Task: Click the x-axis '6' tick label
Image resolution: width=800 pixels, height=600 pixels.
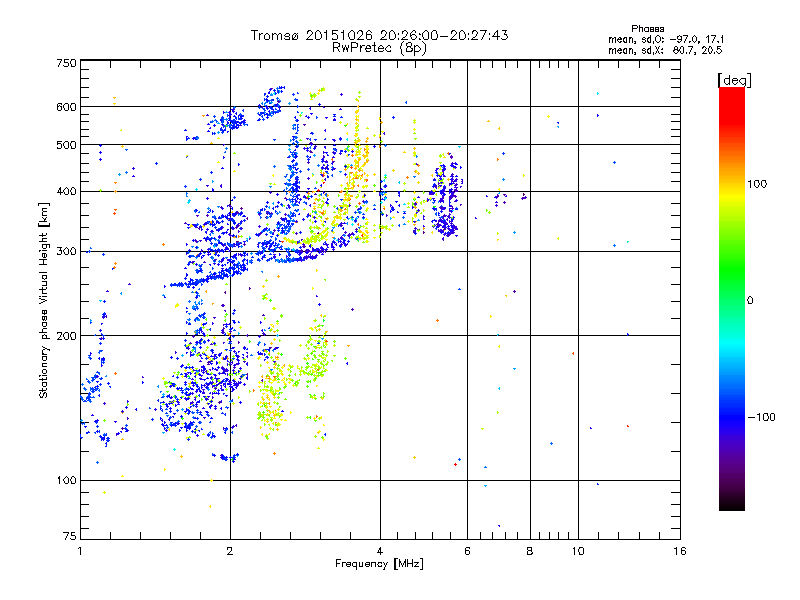Action: (467, 551)
